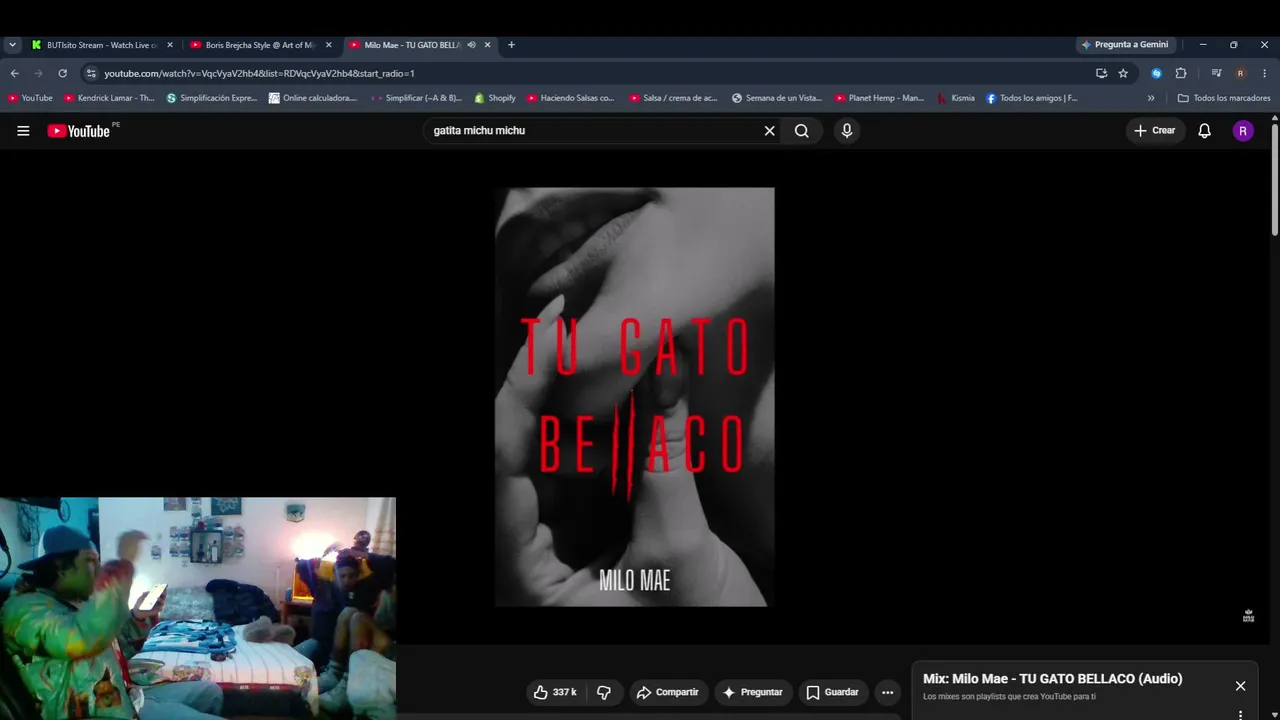This screenshot has width=1280, height=720.
Task: Close the BUTIsito Stream tab
Action: (170, 45)
